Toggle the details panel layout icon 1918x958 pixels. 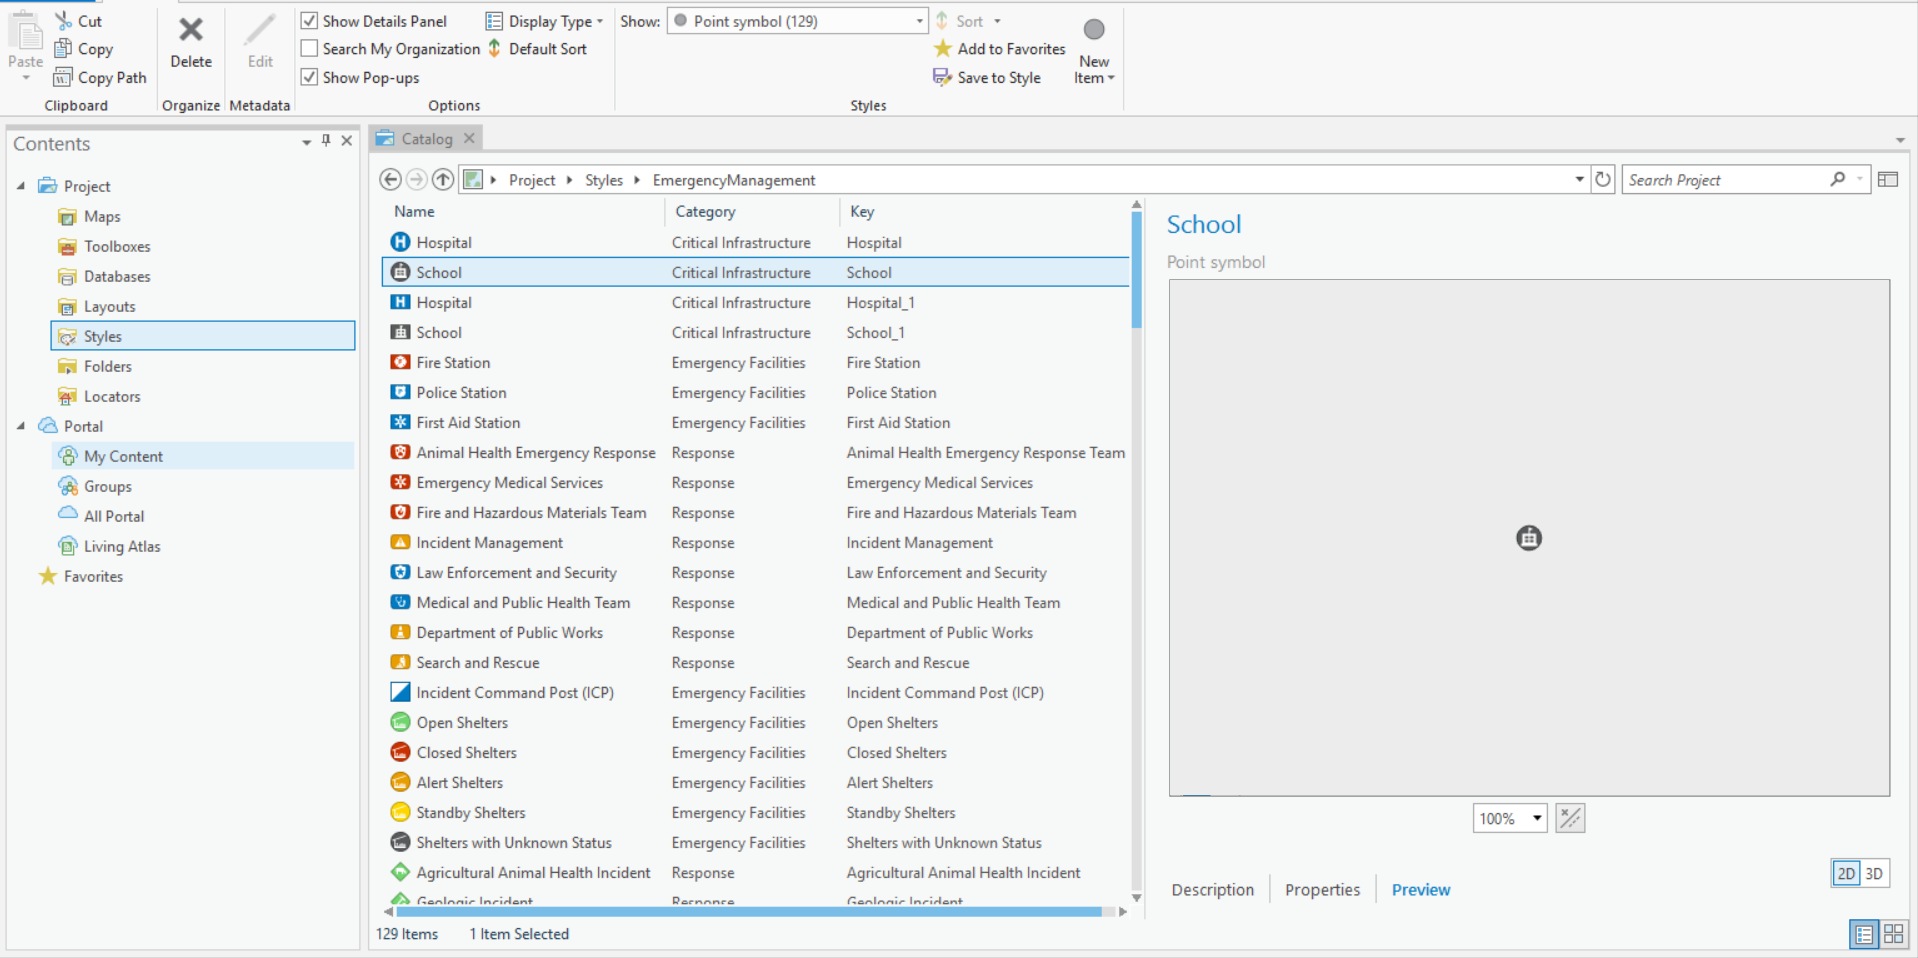point(1888,180)
